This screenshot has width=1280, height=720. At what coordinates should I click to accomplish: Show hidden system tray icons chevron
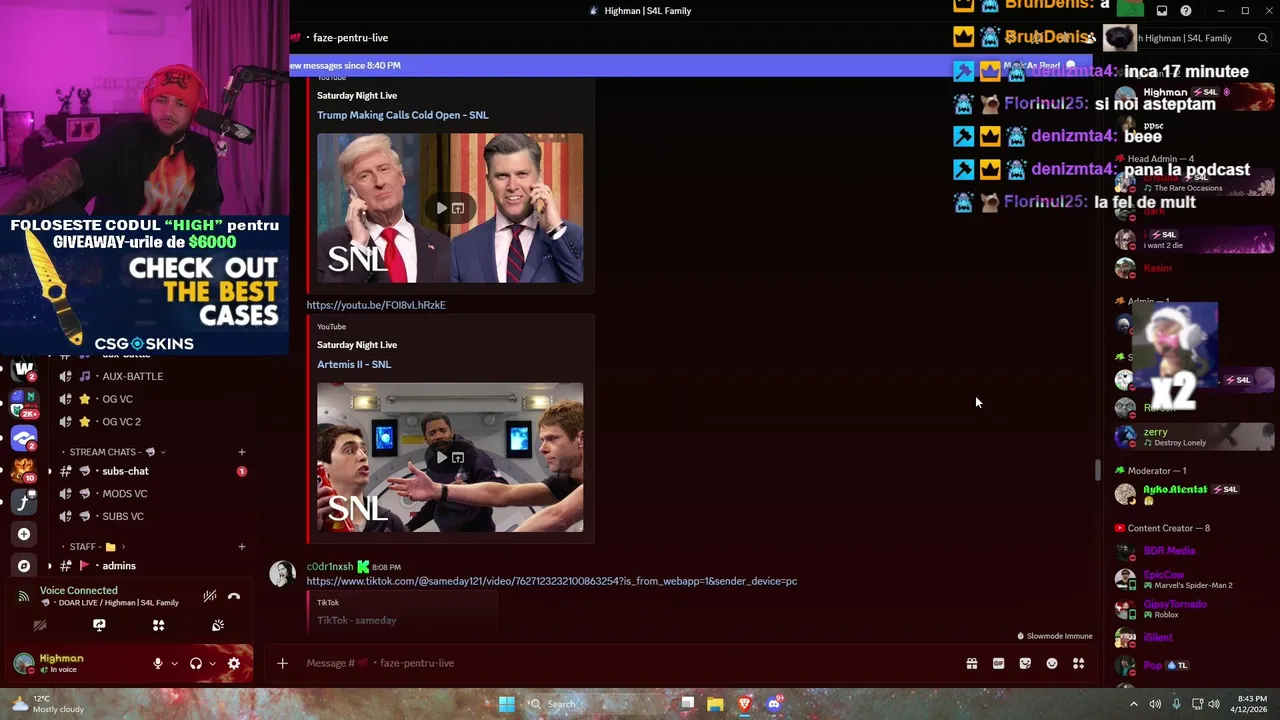1133,704
